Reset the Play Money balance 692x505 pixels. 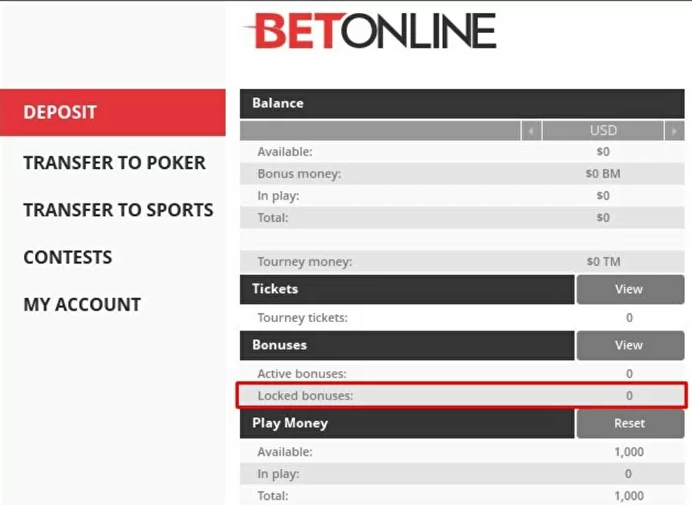629,423
